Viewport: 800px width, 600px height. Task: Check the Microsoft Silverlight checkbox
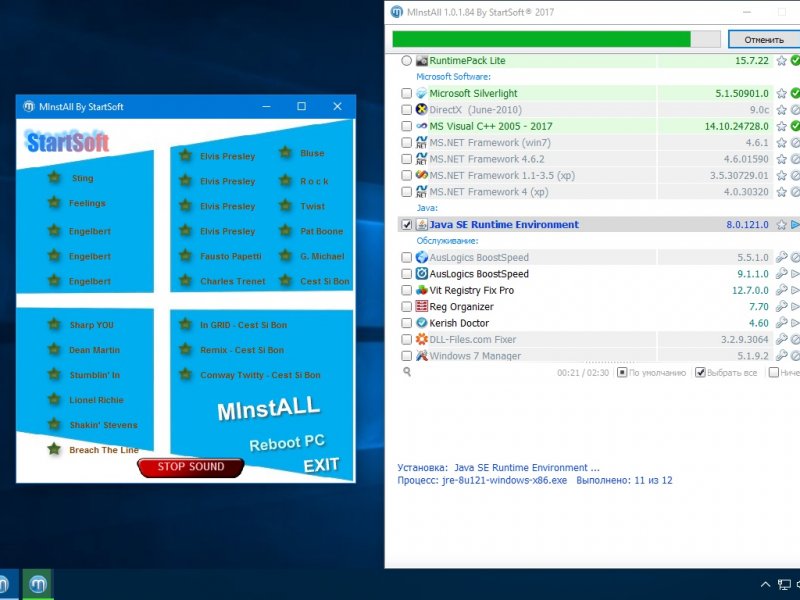406,93
